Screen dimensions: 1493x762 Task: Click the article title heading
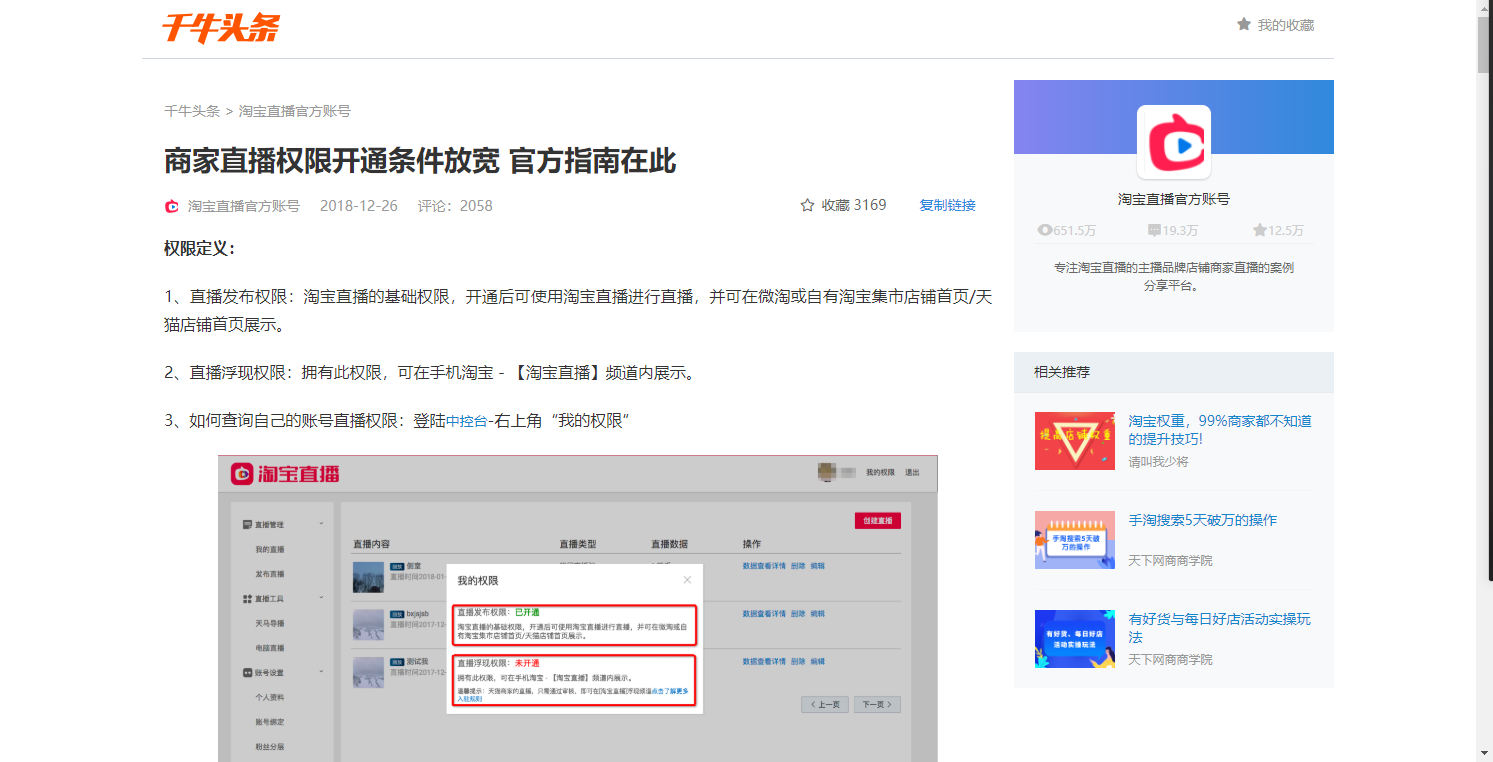click(x=420, y=161)
